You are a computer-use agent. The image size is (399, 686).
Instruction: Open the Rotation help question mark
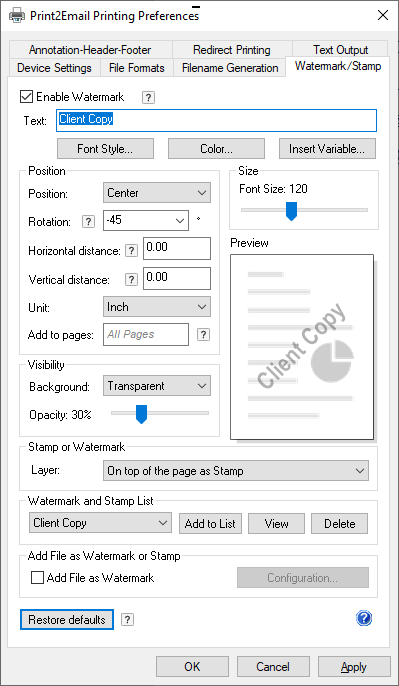[x=88, y=222]
